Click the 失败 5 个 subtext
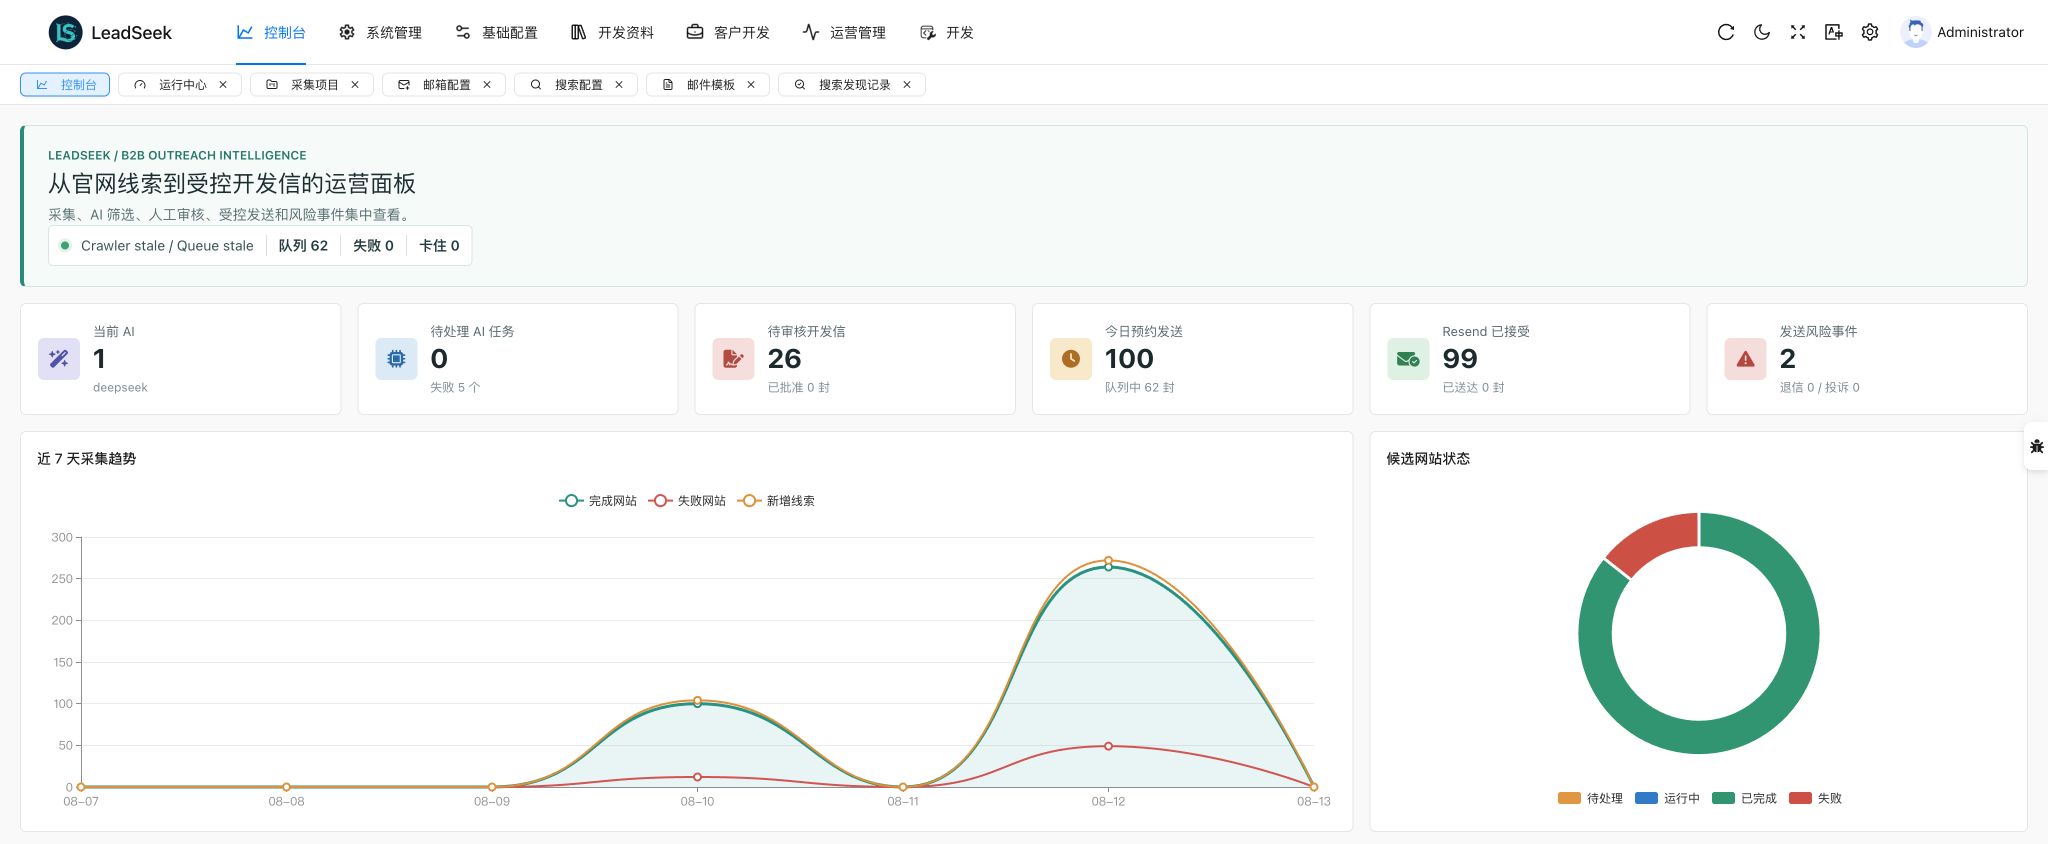The height and width of the screenshot is (844, 2048). pyautogui.click(x=455, y=388)
